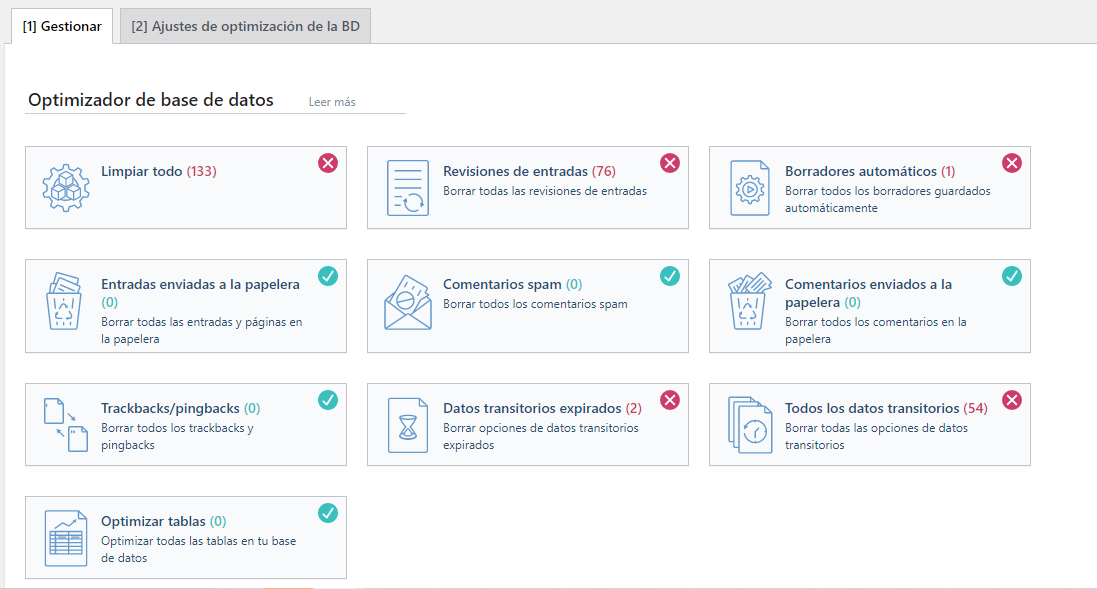Switch to the Ajustes de optimización tab

click(245, 26)
